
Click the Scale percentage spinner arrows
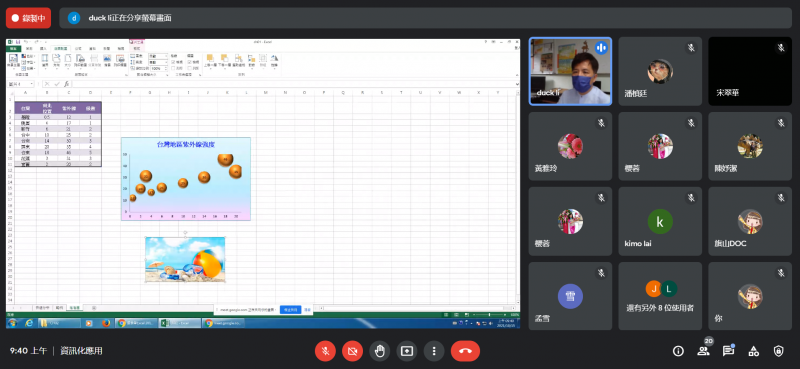166,68
